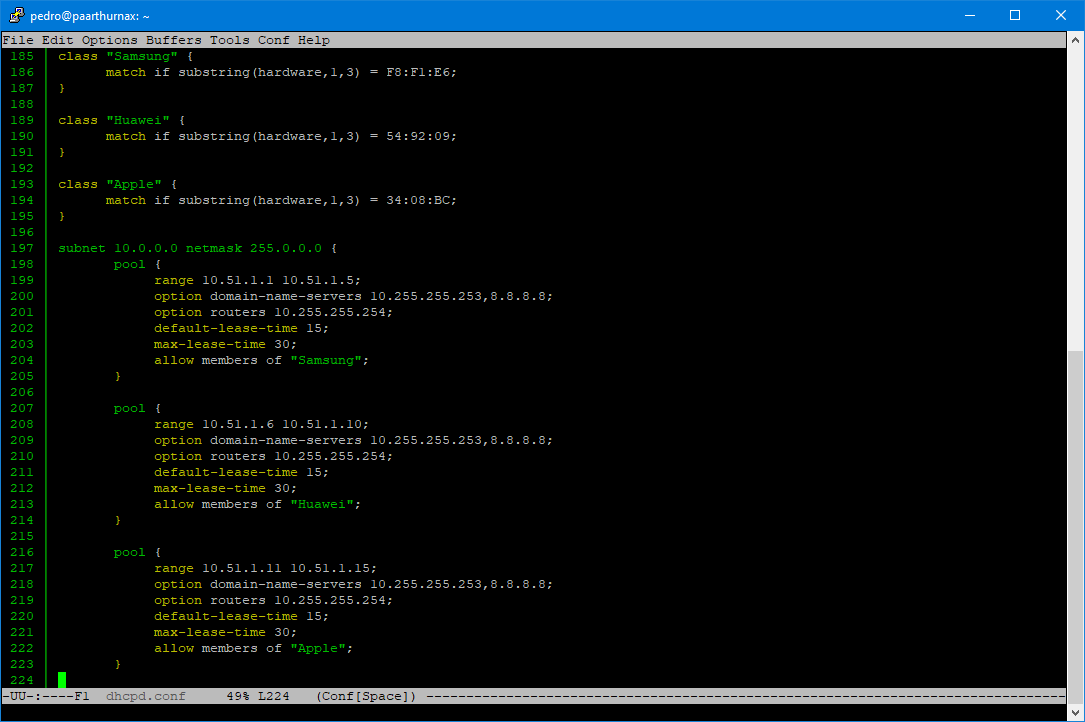Click dhcpd.conf name in the mode line
This screenshot has width=1085, height=722.
tap(145, 696)
